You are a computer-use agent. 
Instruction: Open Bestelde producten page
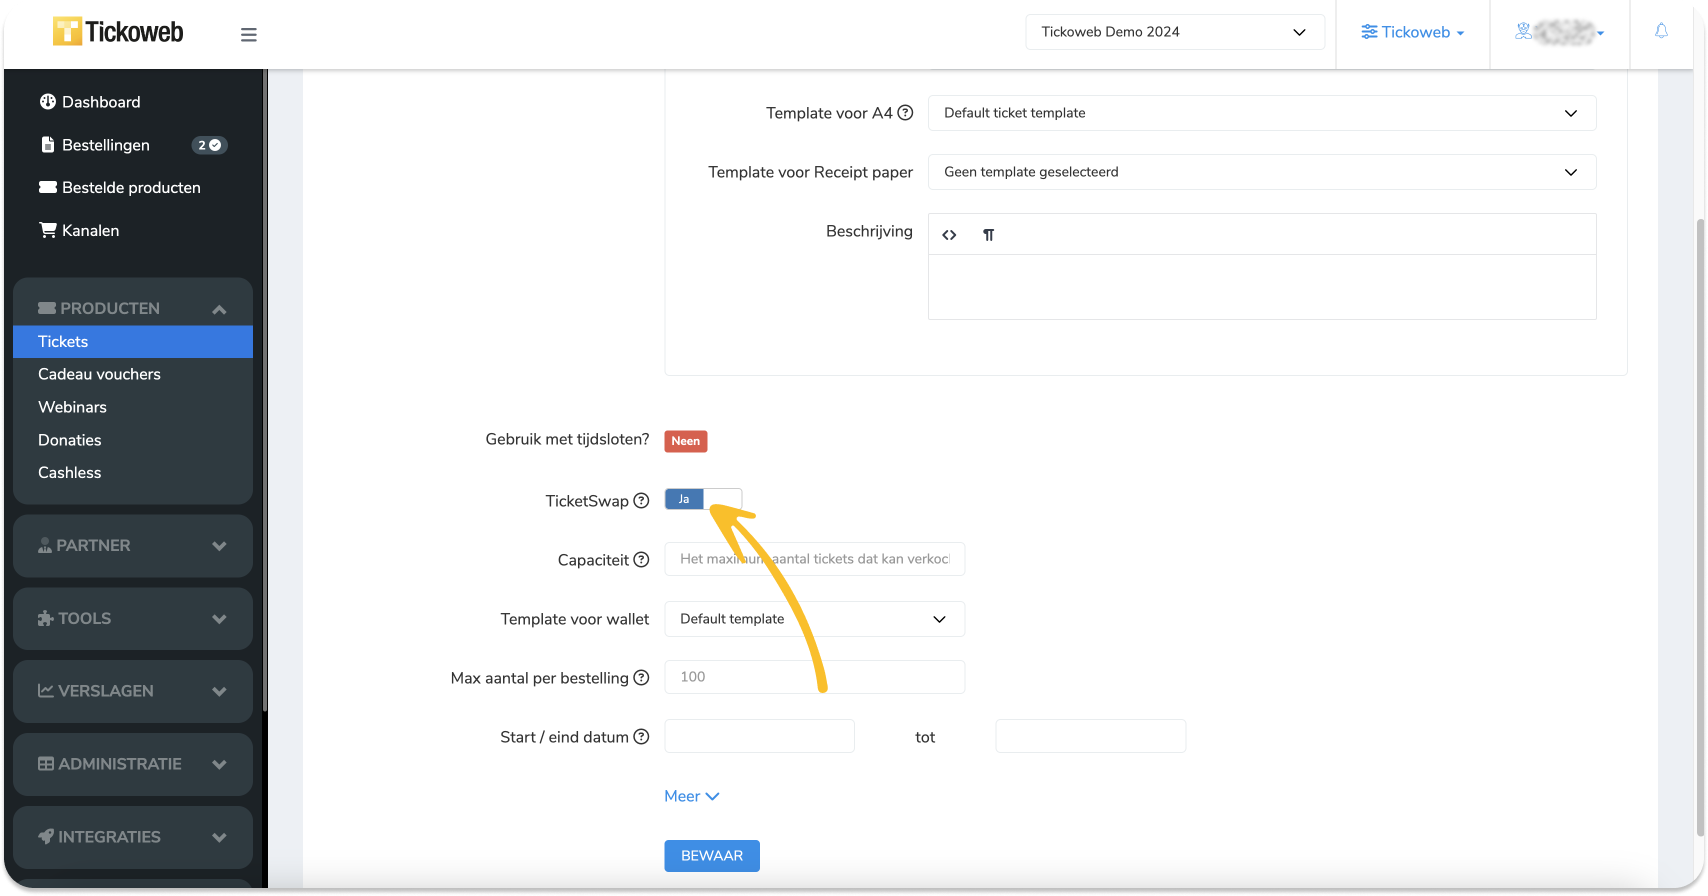click(119, 188)
